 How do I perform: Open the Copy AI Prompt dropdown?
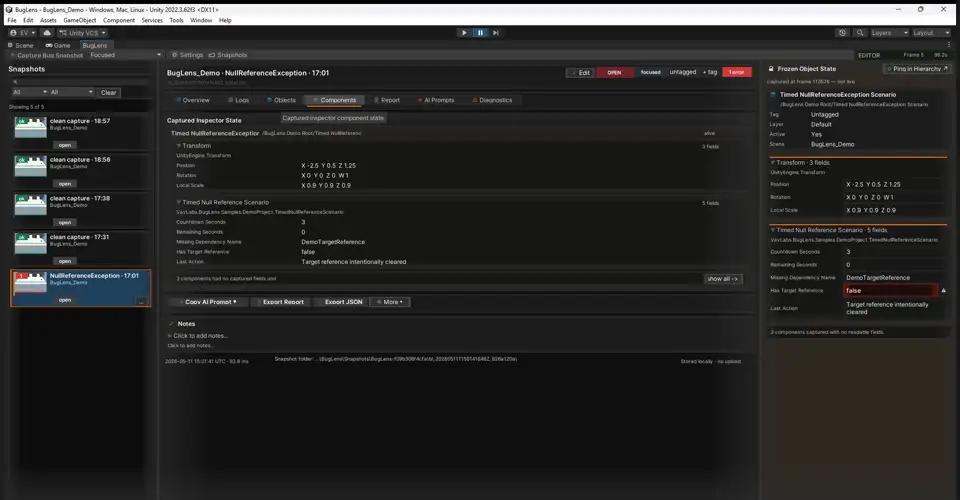pos(208,302)
